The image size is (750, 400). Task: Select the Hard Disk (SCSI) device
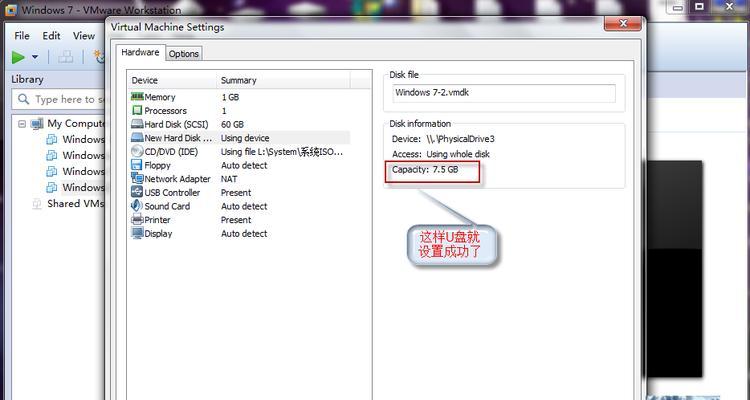point(170,124)
